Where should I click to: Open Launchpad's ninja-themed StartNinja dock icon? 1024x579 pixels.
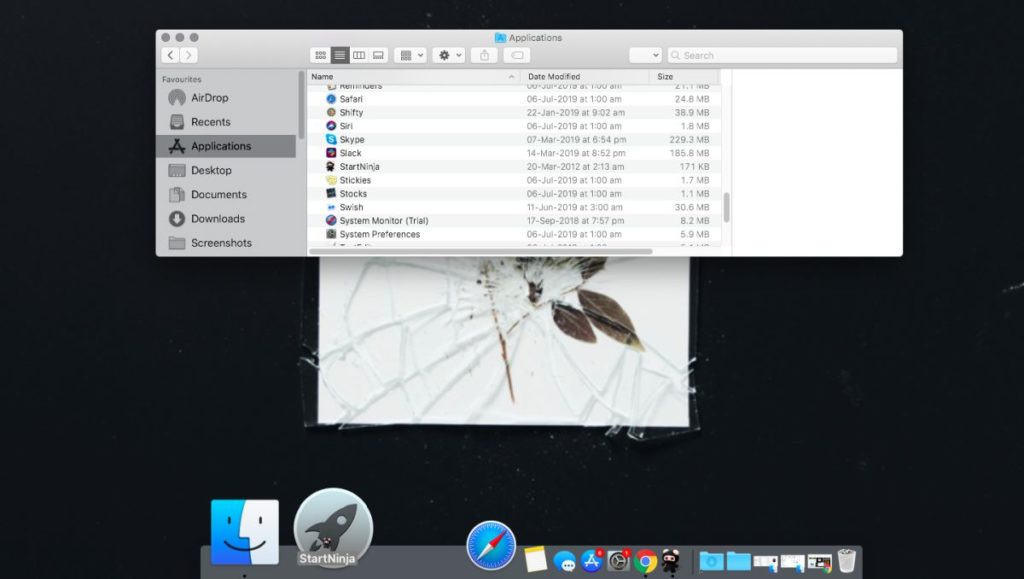click(x=333, y=527)
